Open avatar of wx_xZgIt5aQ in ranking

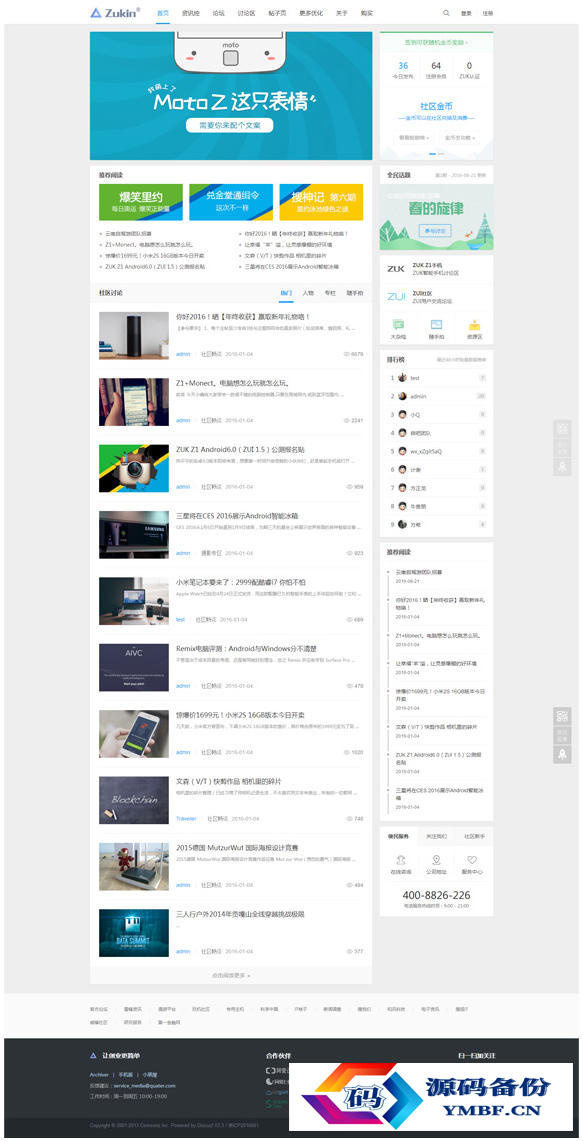[402, 451]
